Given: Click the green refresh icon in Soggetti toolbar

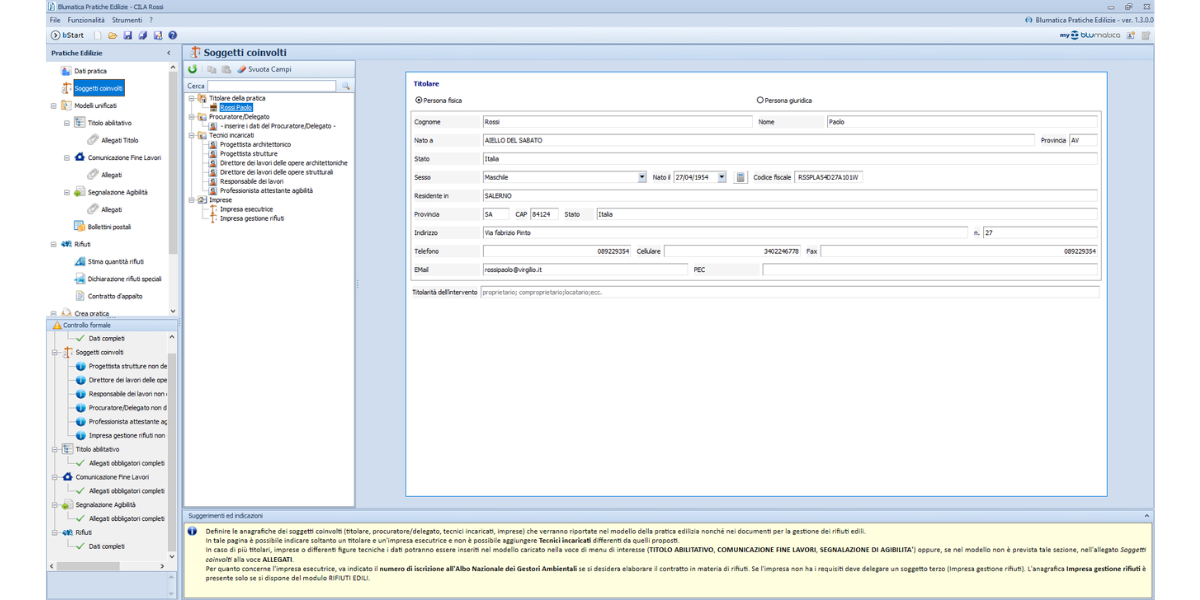Looking at the screenshot, I should pos(193,70).
